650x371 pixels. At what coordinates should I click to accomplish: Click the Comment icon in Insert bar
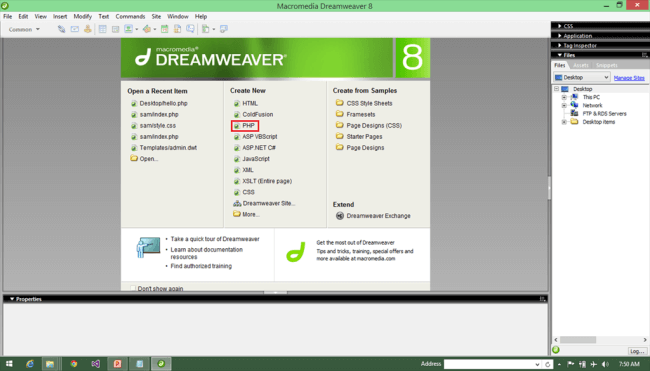click(x=190, y=29)
